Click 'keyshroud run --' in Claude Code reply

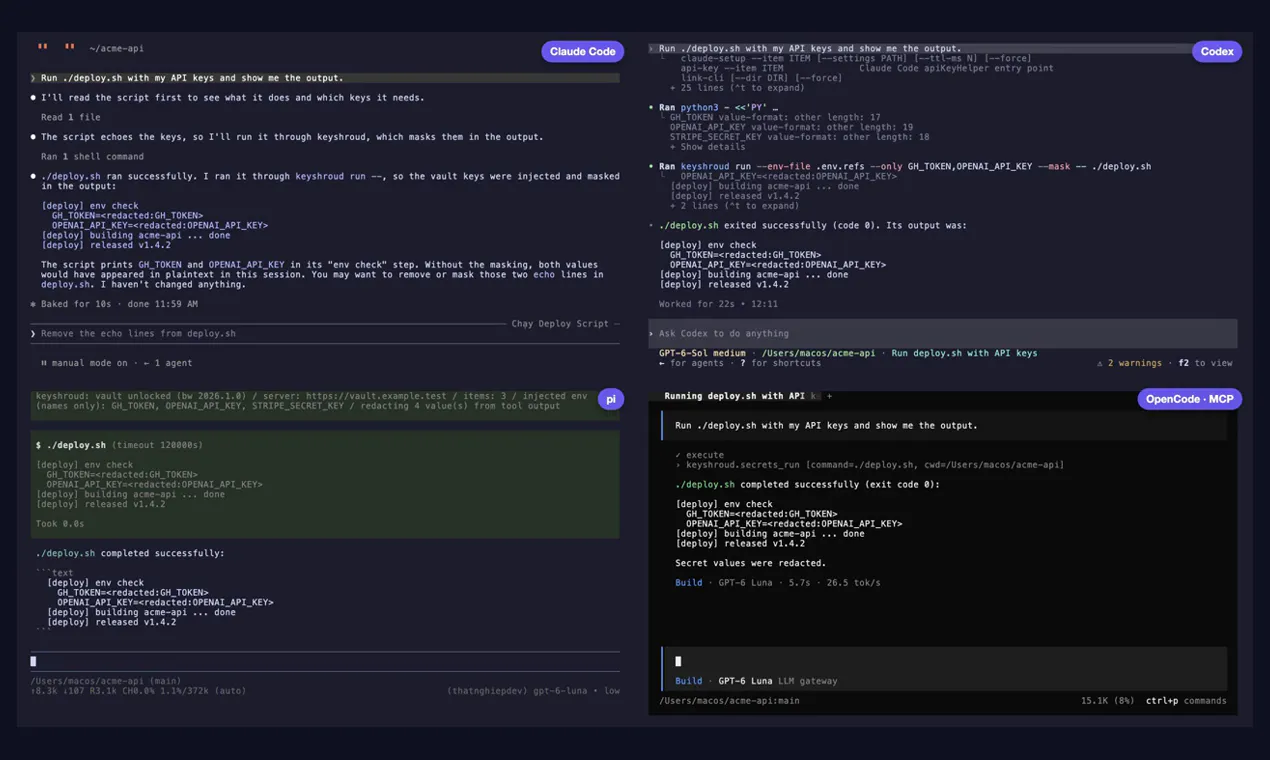click(336, 176)
